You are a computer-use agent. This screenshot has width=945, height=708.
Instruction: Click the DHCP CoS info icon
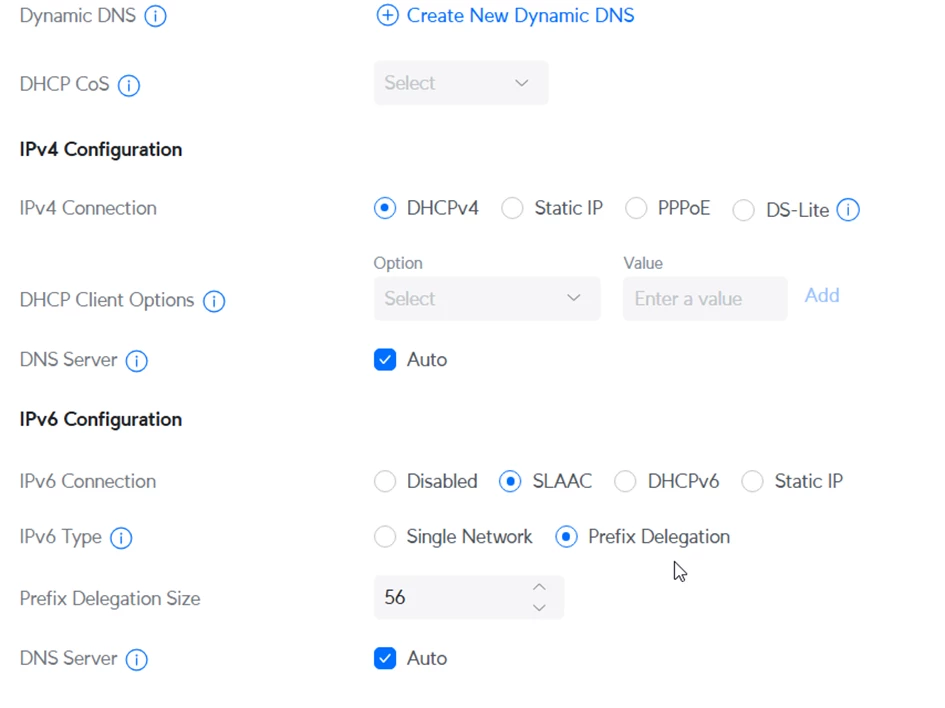128,85
